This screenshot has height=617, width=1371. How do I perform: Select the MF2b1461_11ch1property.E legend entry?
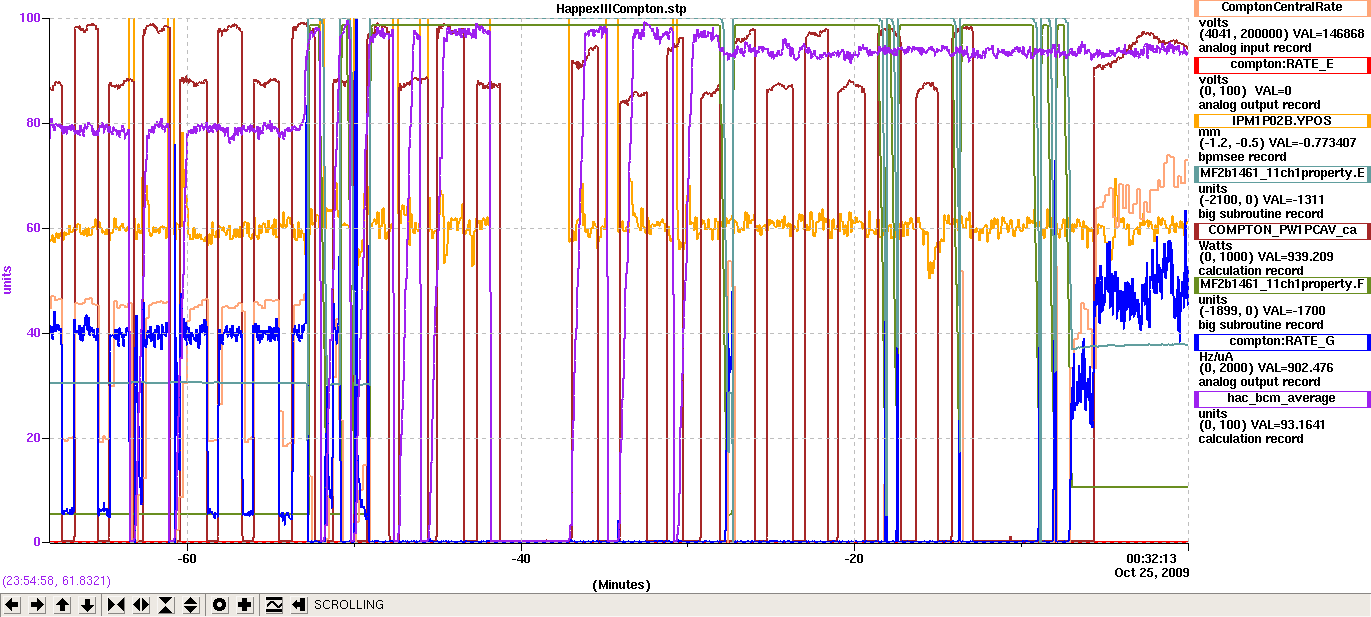tap(1283, 174)
